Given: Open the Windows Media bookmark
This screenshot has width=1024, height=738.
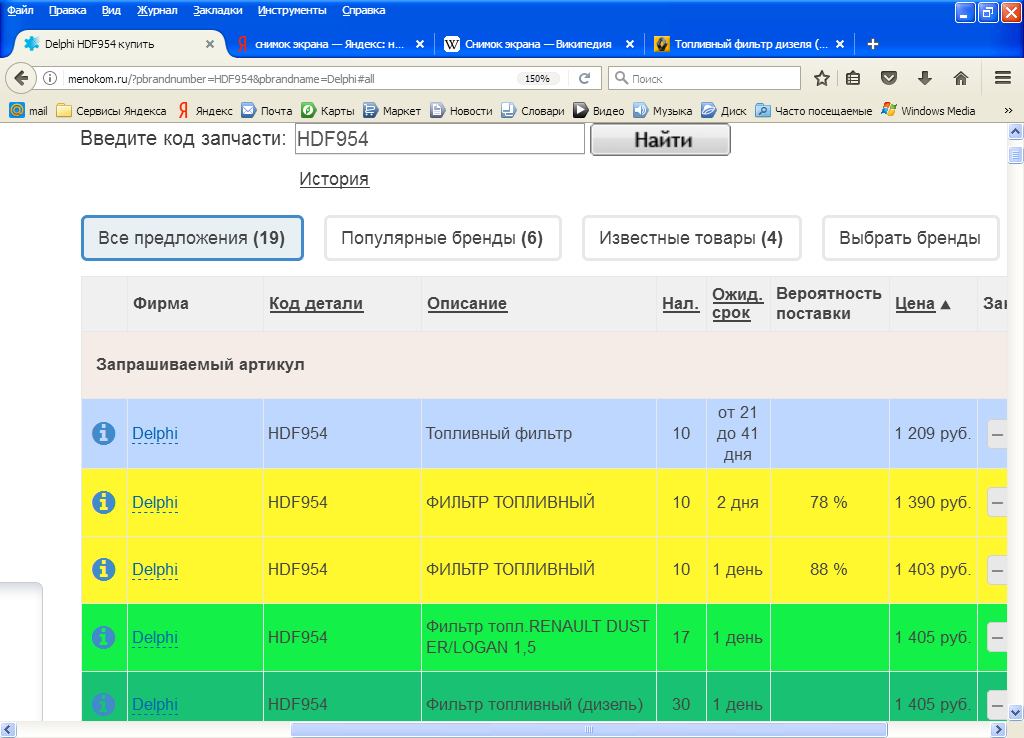Looking at the screenshot, I should (927, 110).
